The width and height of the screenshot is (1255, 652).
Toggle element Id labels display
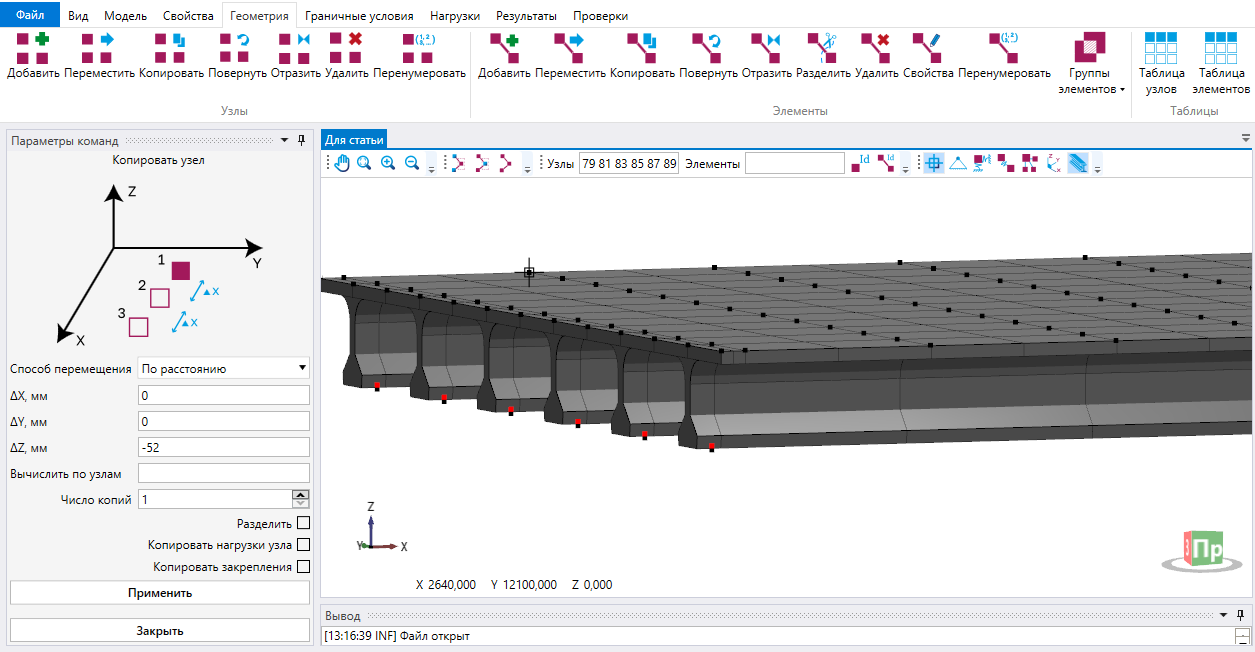point(886,164)
